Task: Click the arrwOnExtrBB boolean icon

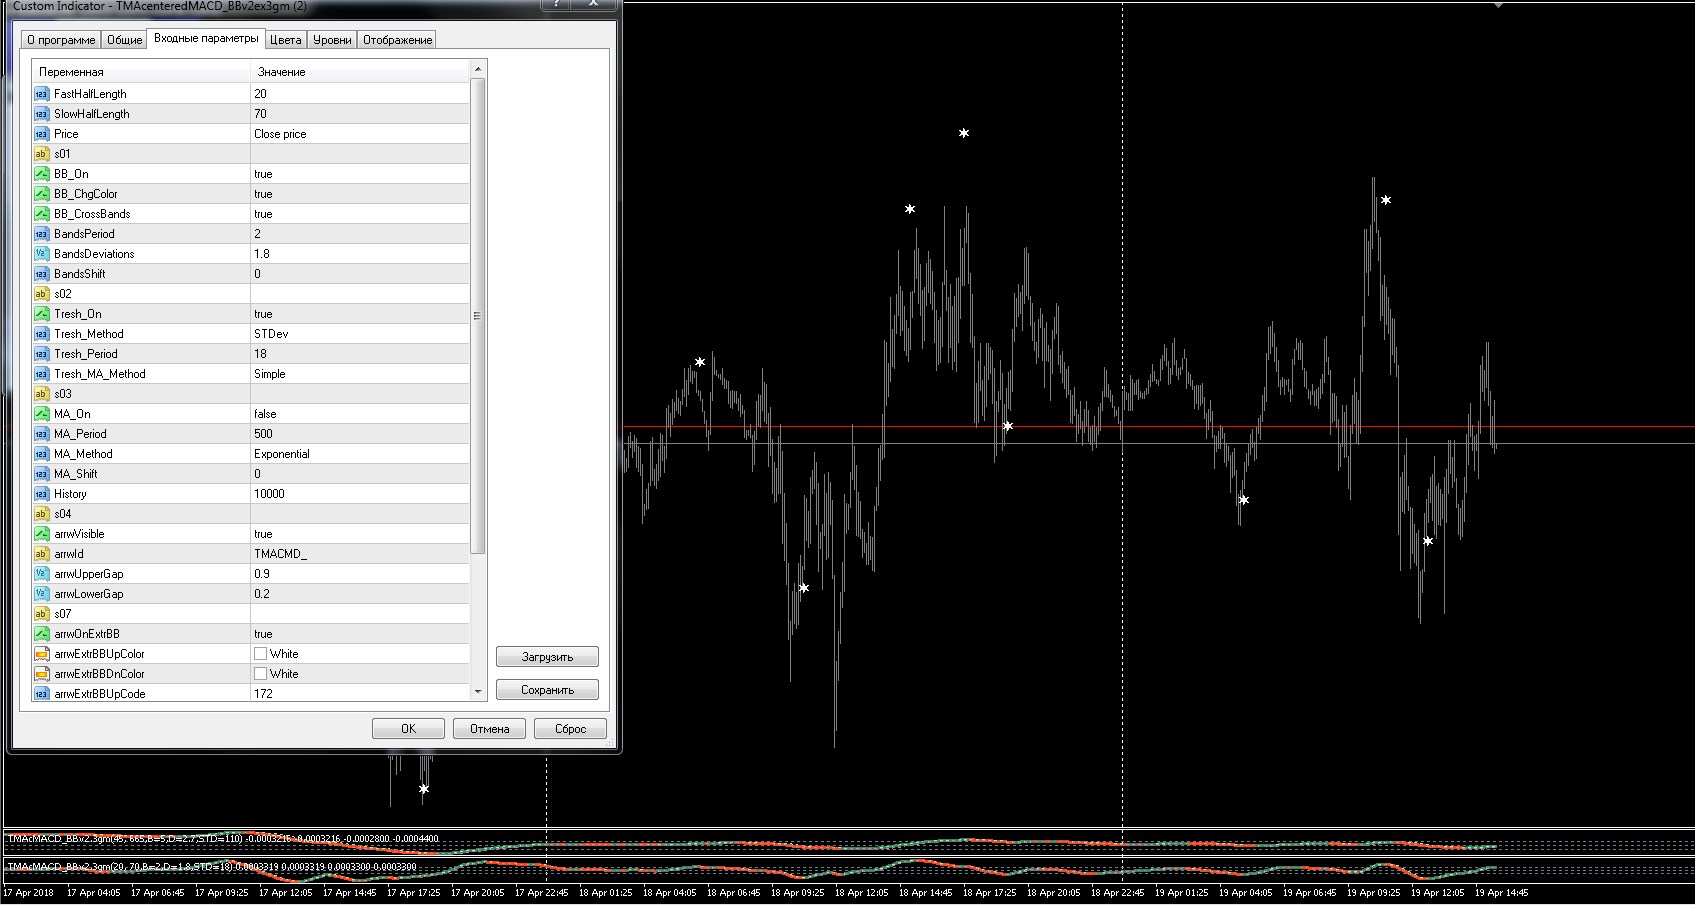Action: click(x=42, y=634)
